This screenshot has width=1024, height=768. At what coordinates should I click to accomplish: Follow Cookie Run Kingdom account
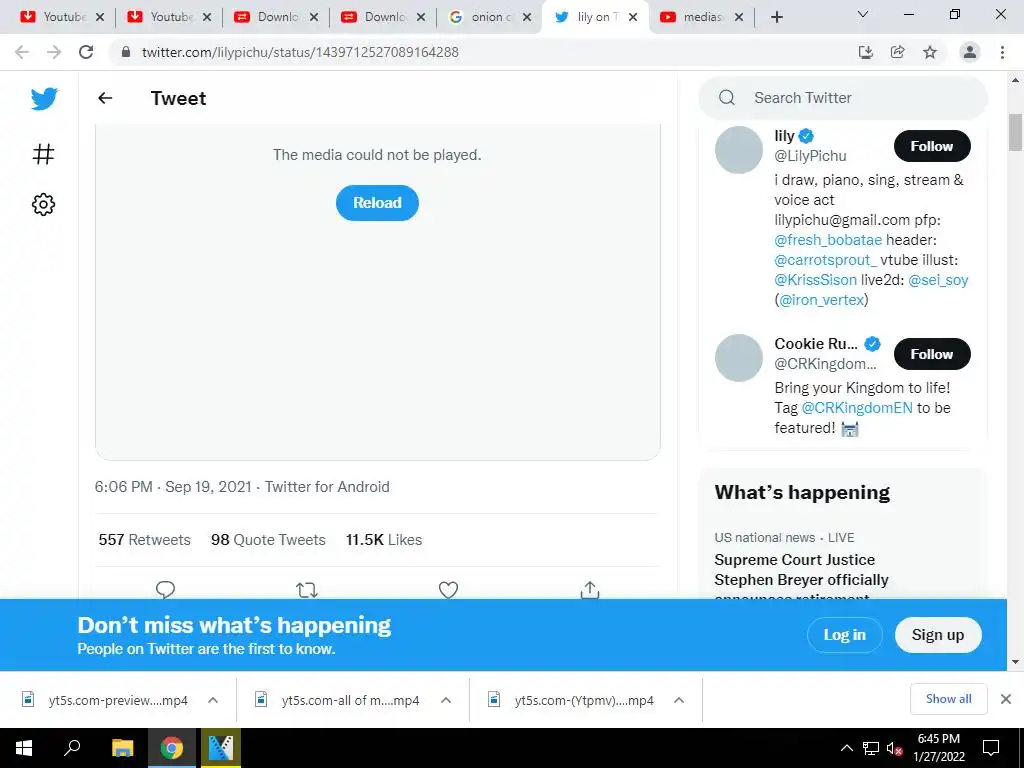click(x=932, y=354)
